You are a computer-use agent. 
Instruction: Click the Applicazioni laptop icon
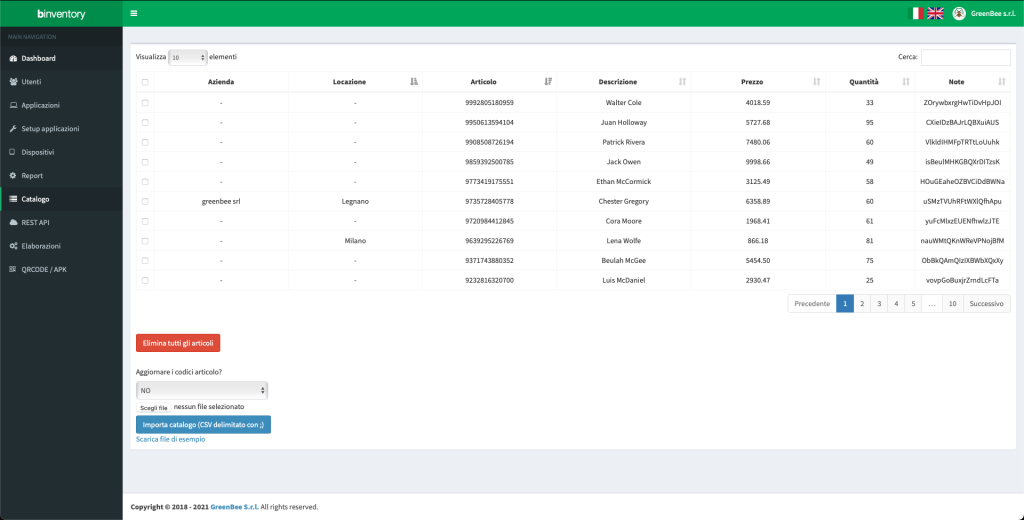[12, 105]
